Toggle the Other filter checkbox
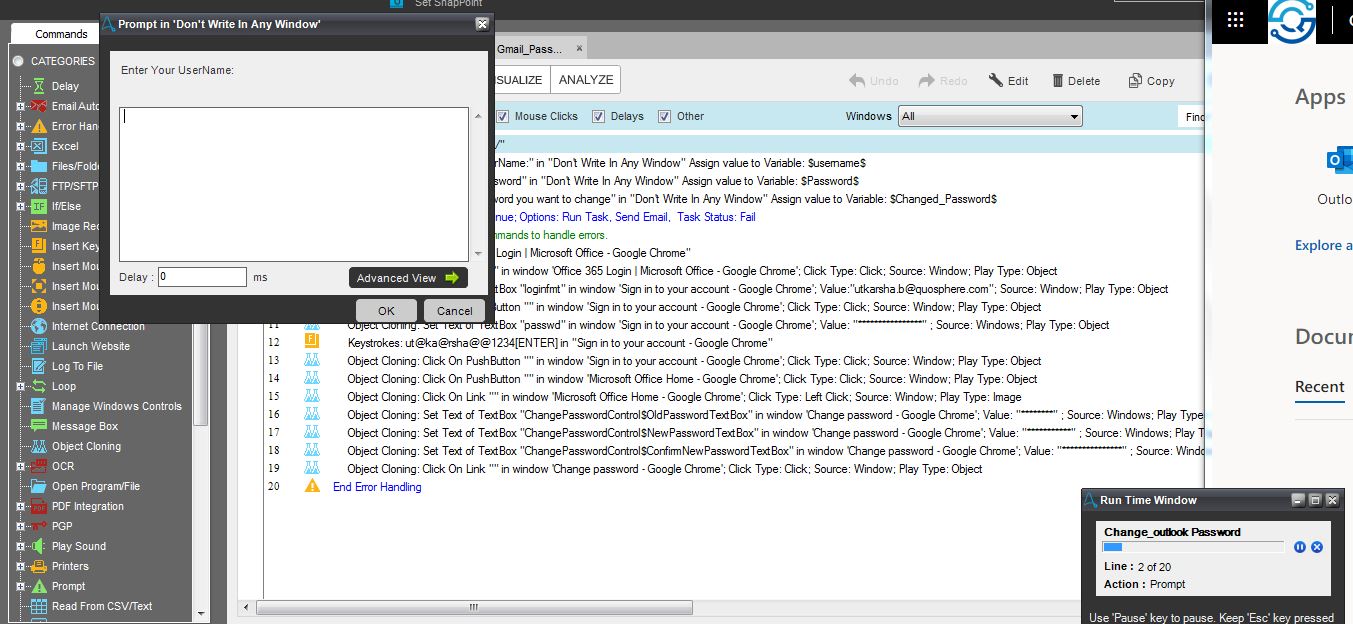This screenshot has width=1353, height=624. 664,116
